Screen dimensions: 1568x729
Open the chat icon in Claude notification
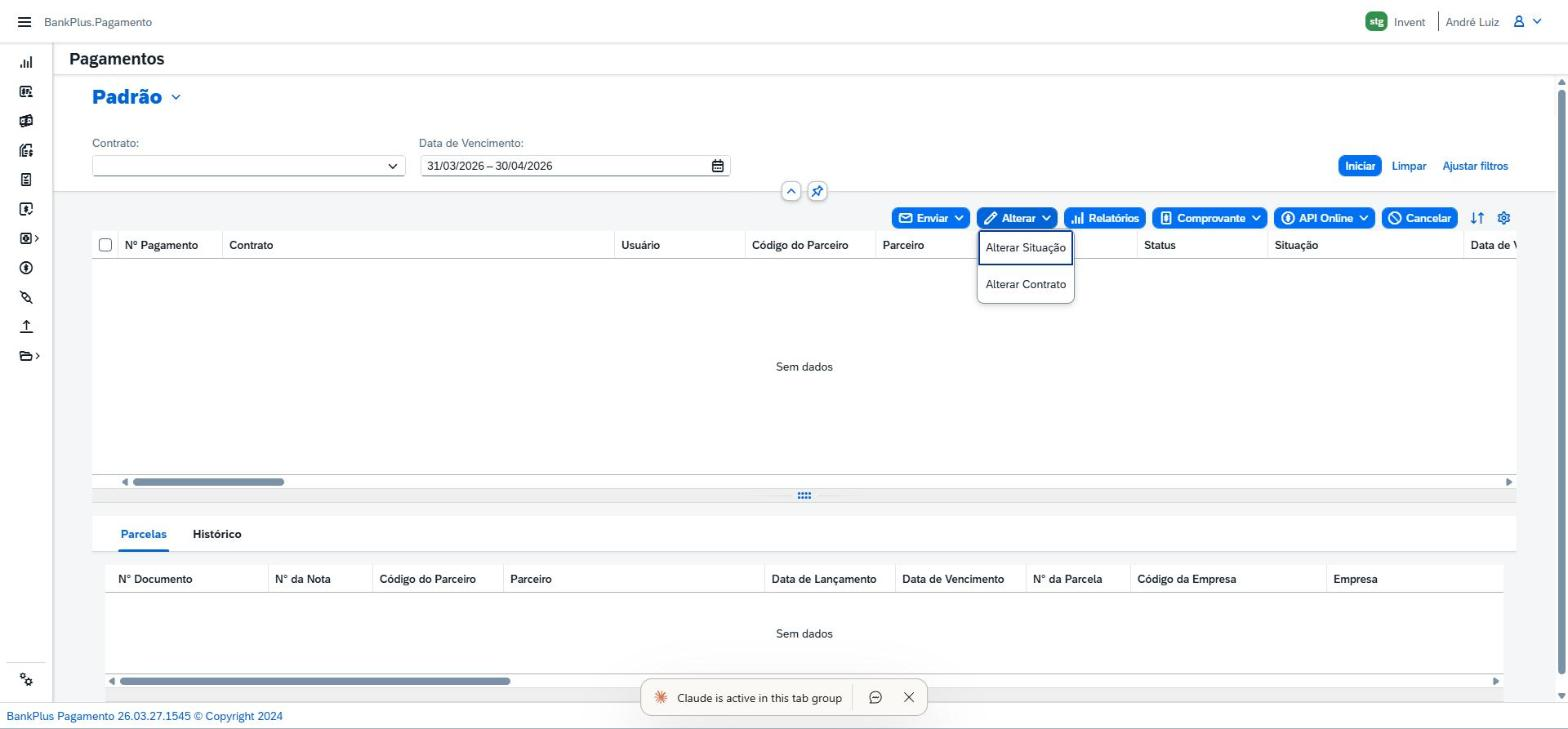875,698
